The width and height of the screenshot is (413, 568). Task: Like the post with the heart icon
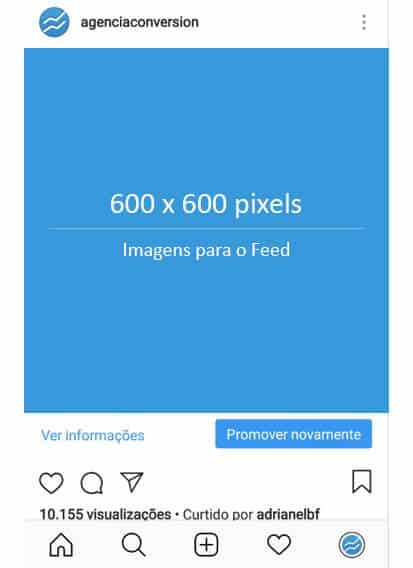coord(51,483)
